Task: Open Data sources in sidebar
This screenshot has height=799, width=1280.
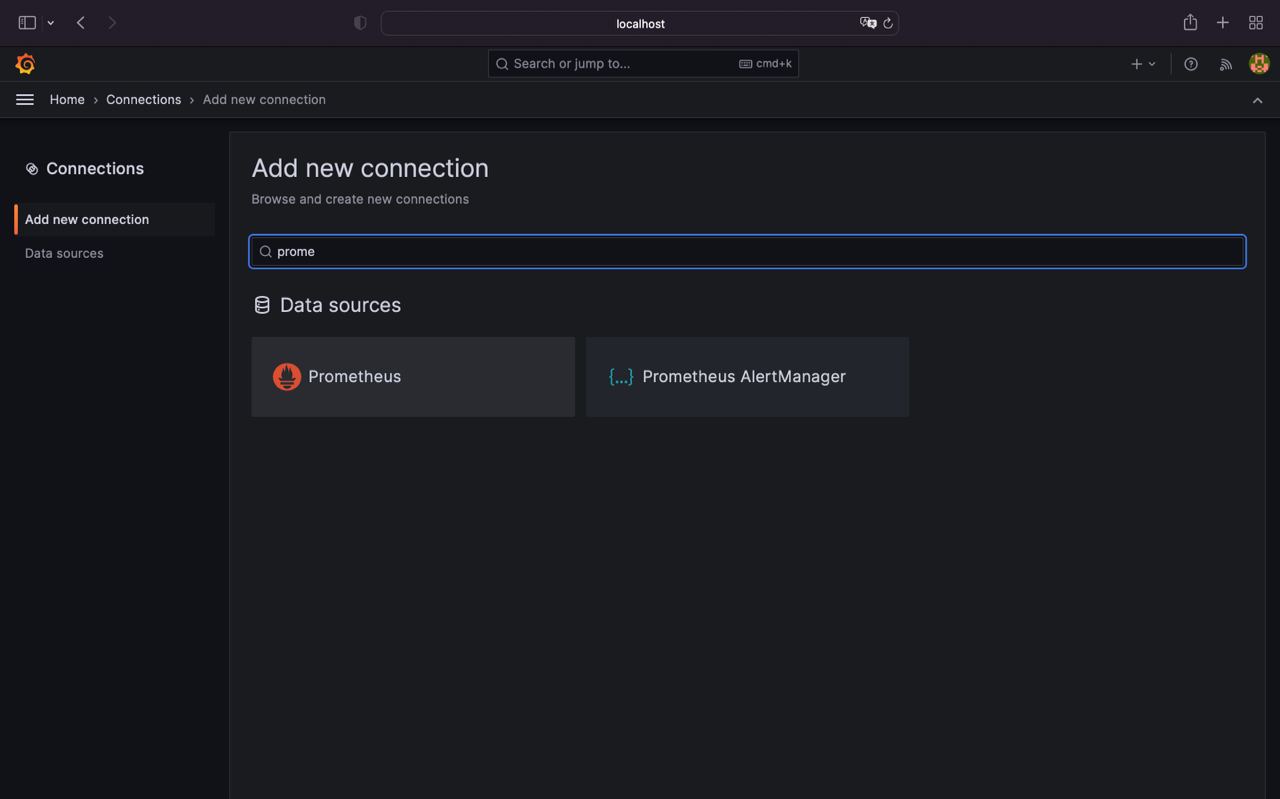Action: pyautogui.click(x=64, y=253)
